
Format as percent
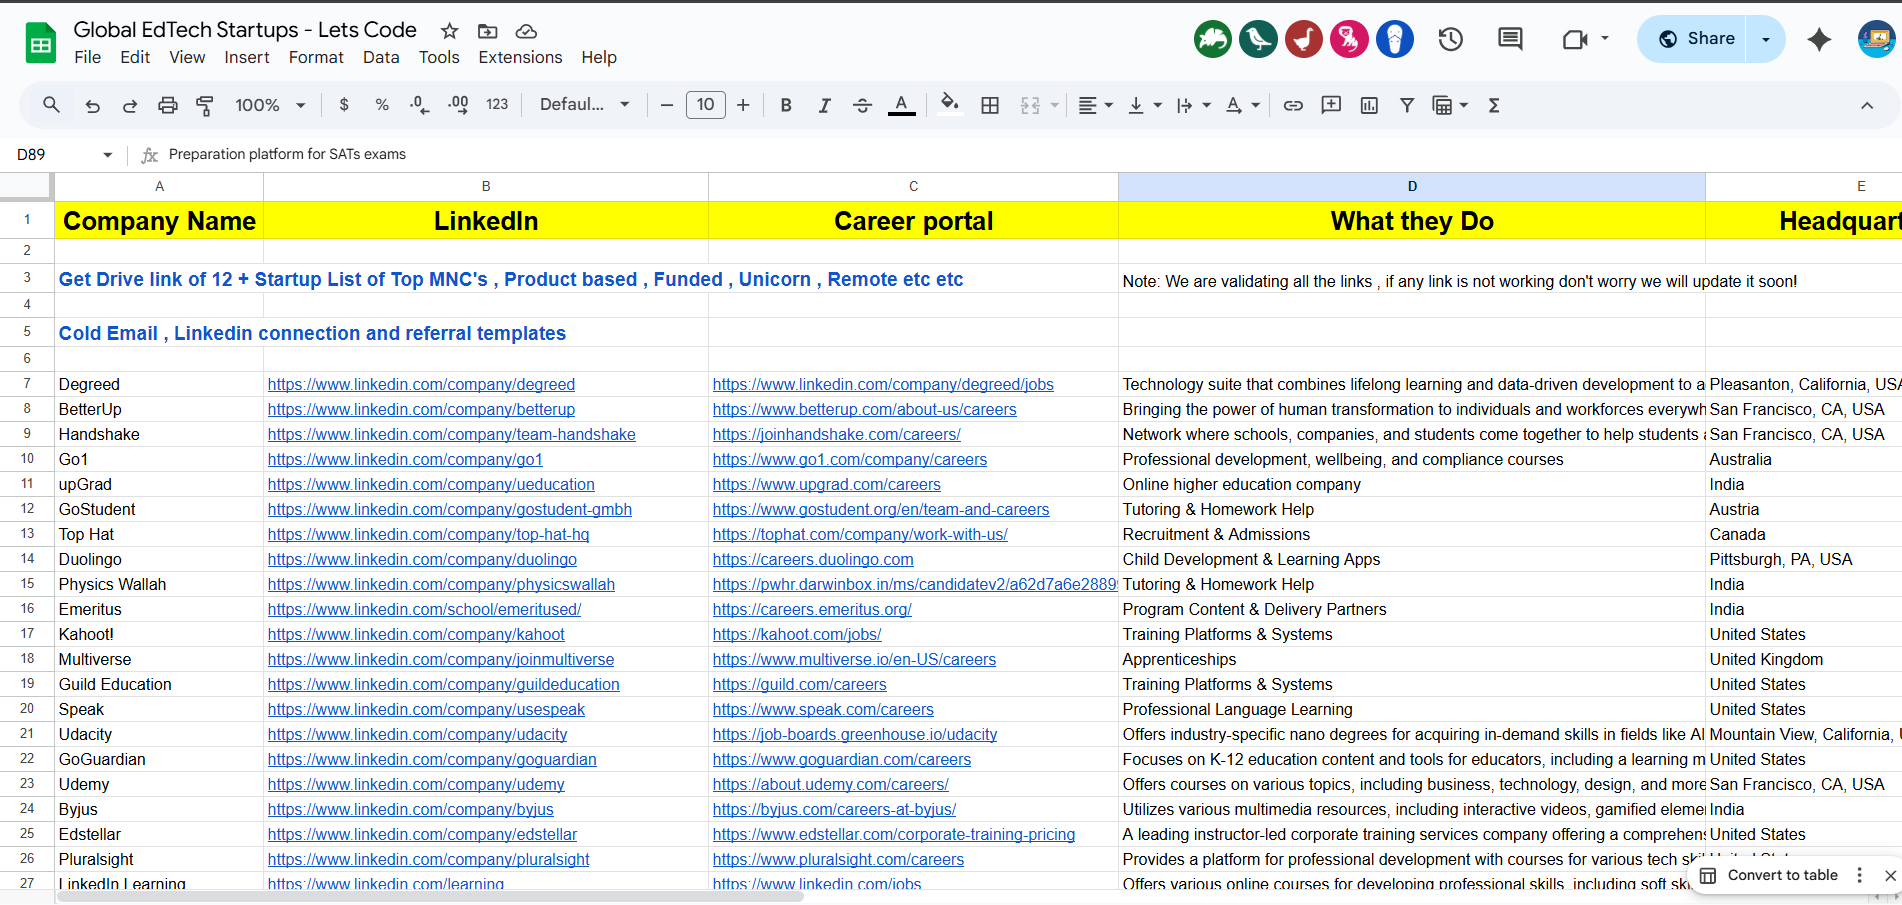pyautogui.click(x=382, y=105)
